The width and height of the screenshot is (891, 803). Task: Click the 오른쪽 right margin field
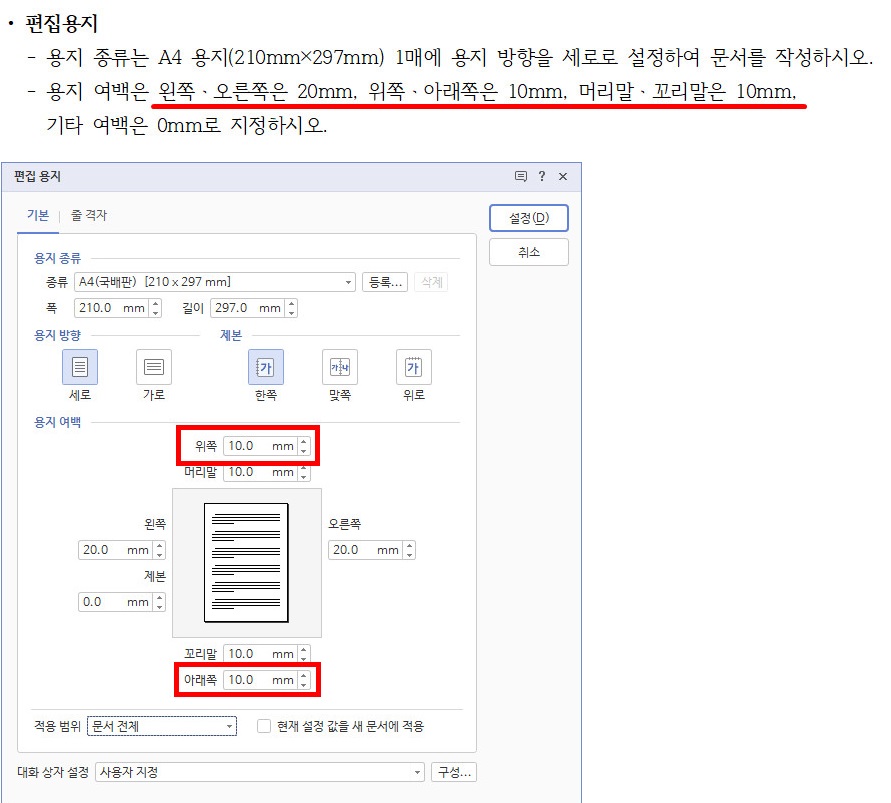366,550
